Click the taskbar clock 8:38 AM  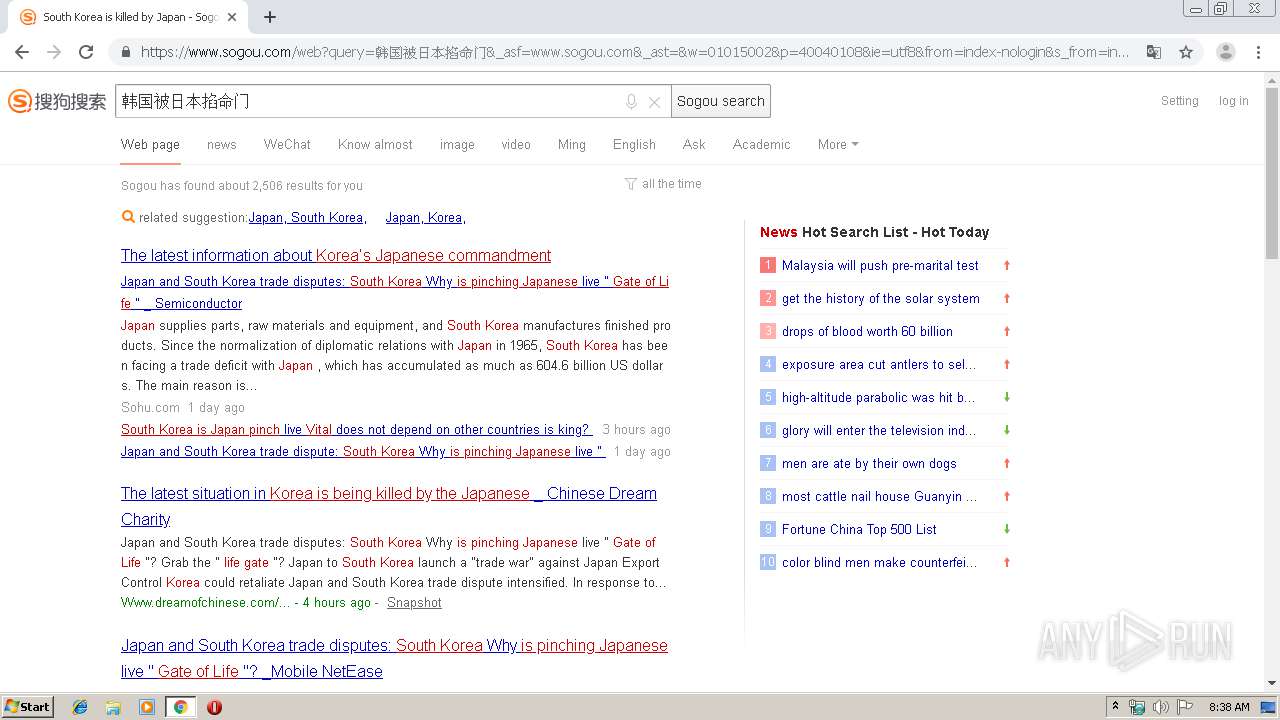1229,707
